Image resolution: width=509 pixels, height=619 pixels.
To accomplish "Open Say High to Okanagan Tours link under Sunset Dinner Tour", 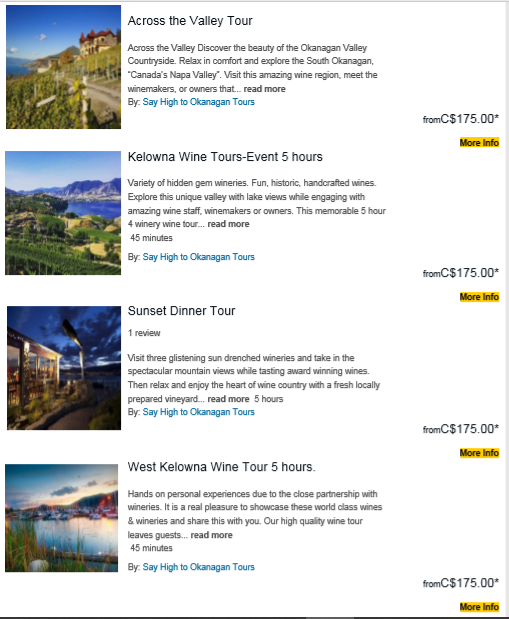I will coord(199,412).
